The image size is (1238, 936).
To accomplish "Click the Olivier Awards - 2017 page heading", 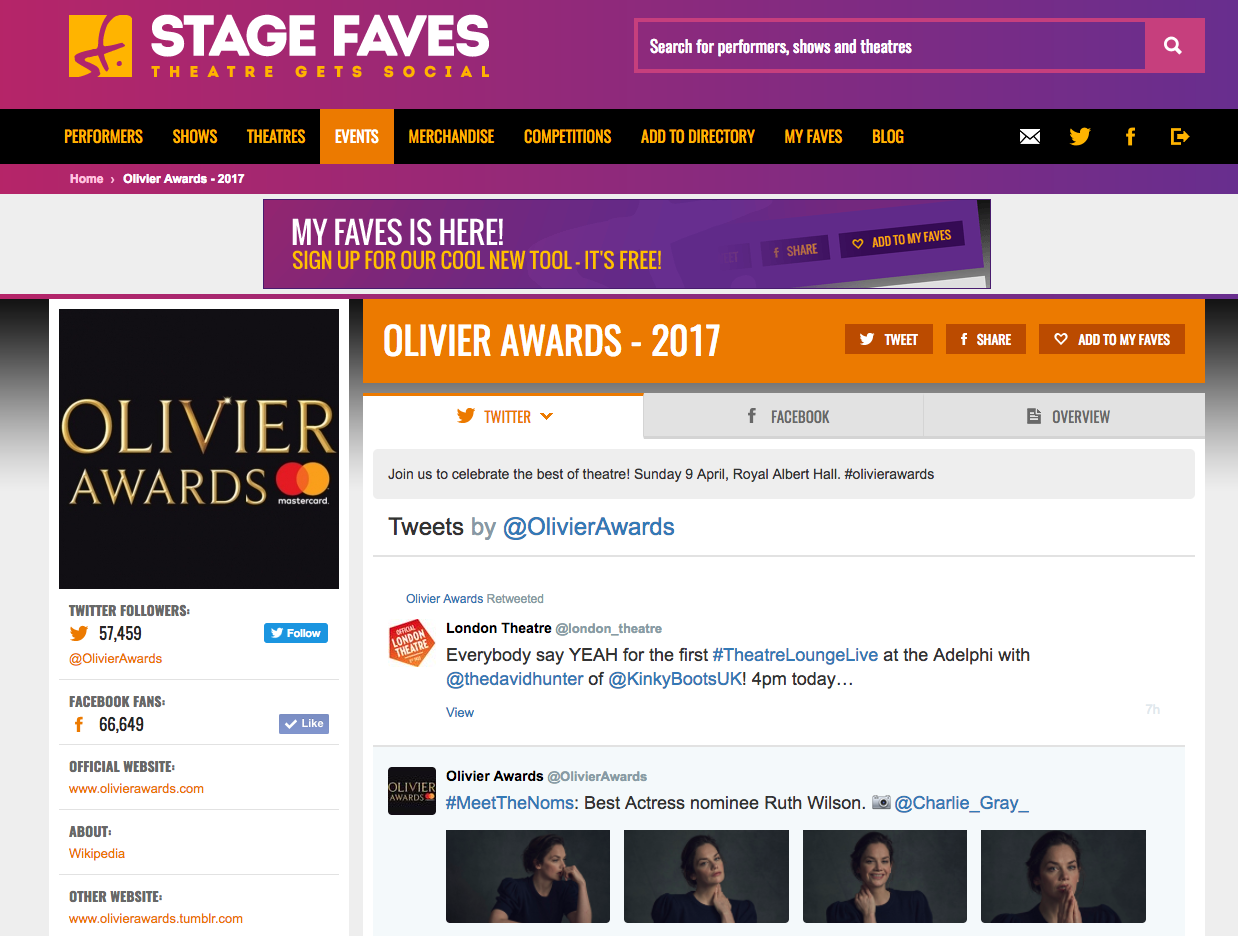I will click(552, 341).
